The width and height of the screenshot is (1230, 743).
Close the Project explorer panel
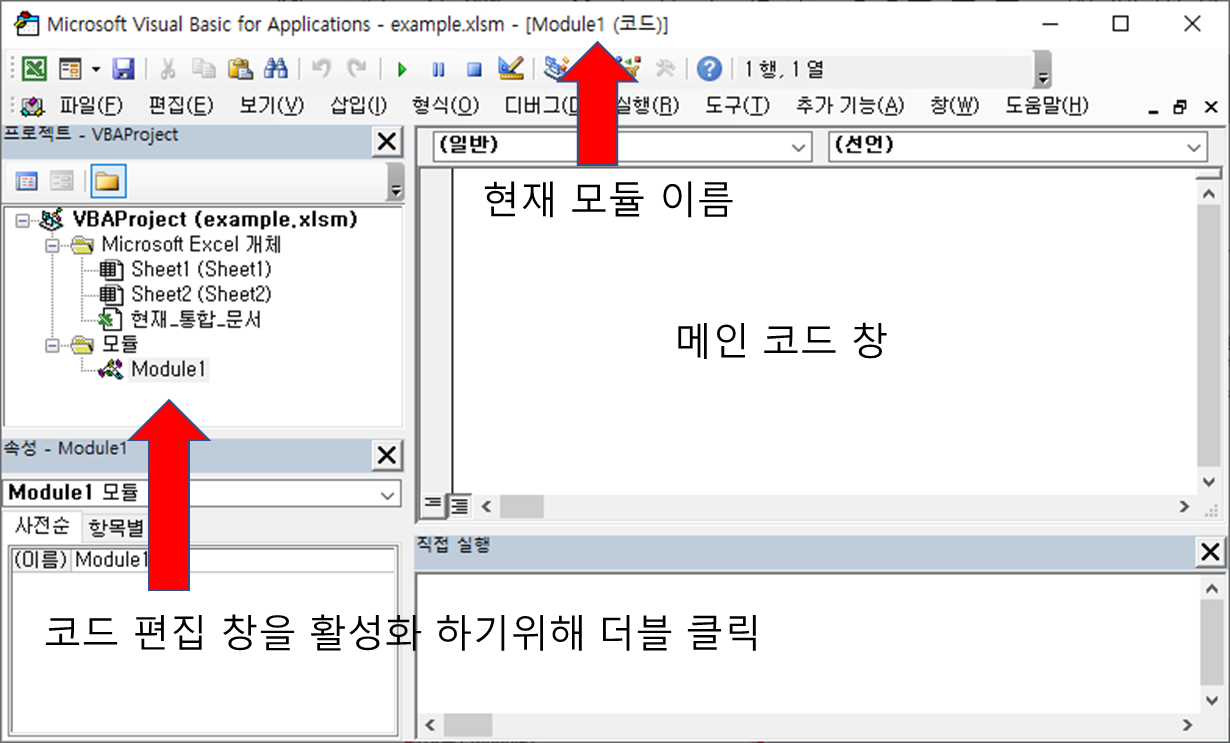387,142
